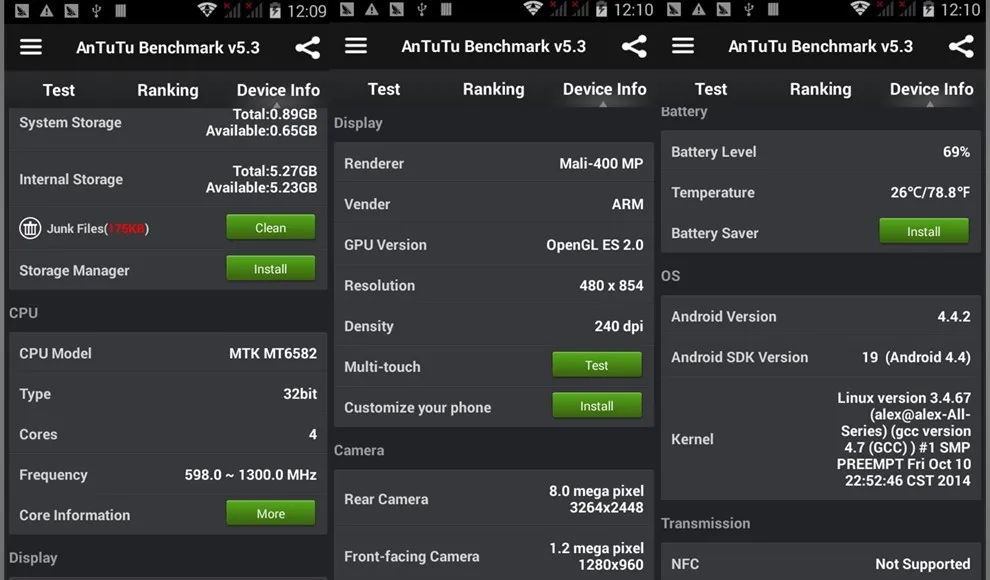Select the 240 dpi density value
990x580 pixels.
[x=619, y=326]
